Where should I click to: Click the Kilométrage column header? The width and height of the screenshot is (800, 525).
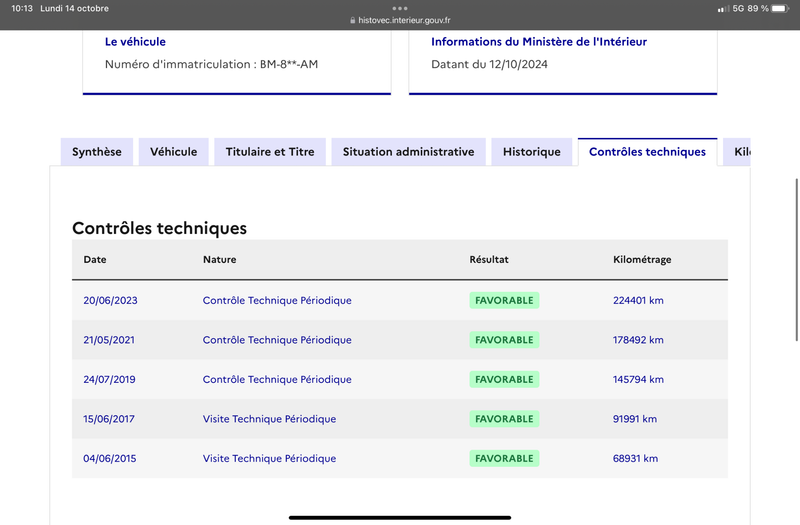pos(642,260)
